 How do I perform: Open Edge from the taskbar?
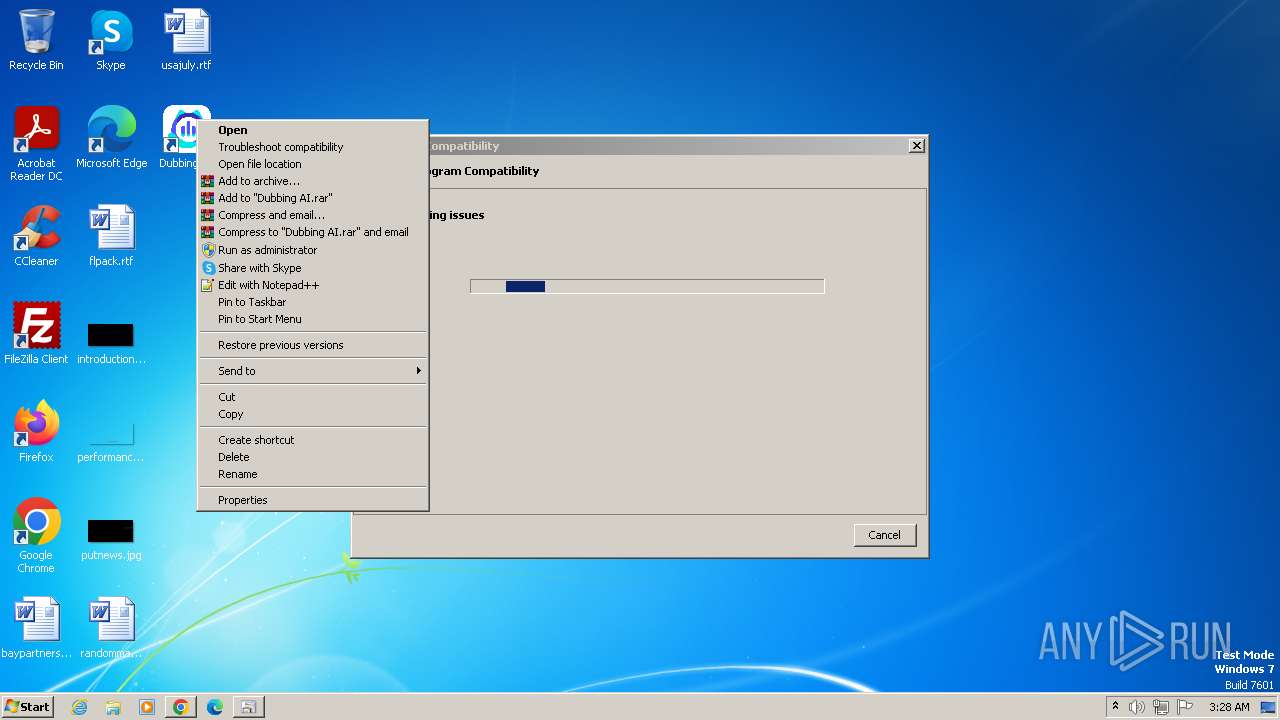(x=215, y=707)
